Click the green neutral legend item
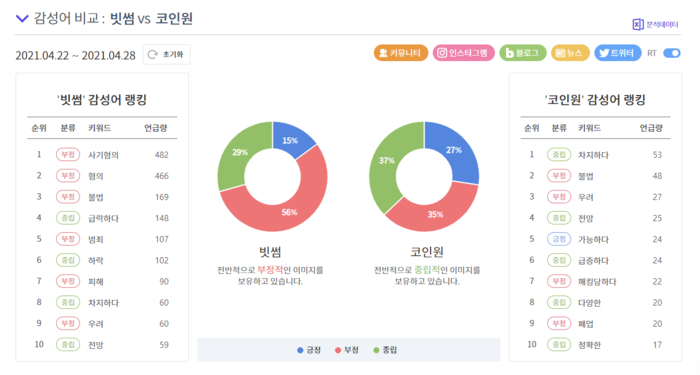The height and width of the screenshot is (375, 700). pos(385,350)
